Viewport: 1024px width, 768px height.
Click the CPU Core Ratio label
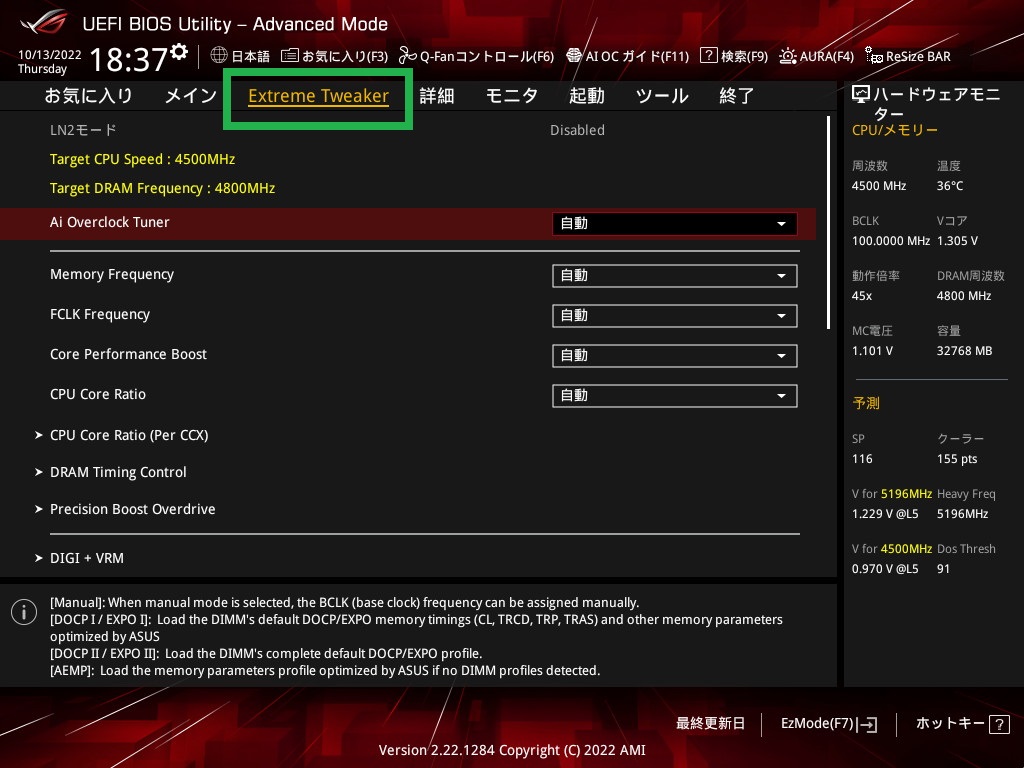tap(98, 394)
